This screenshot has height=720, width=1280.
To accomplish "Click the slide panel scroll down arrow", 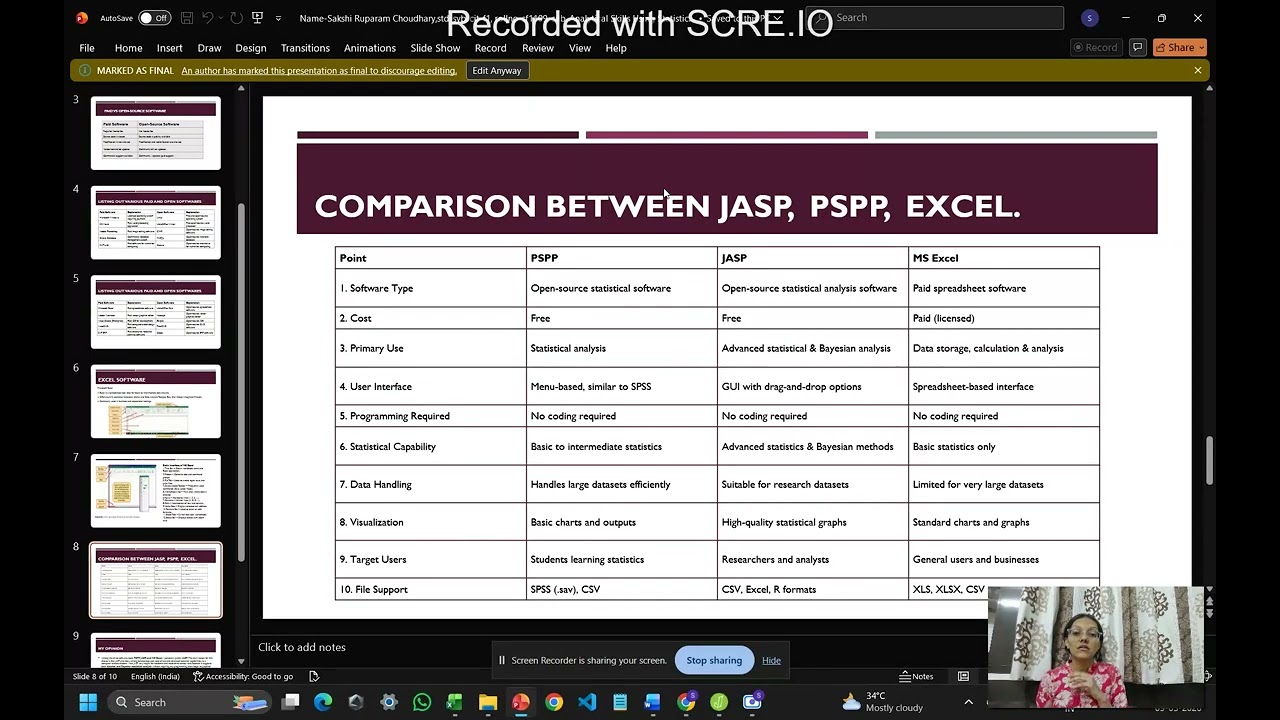I will [x=241, y=661].
